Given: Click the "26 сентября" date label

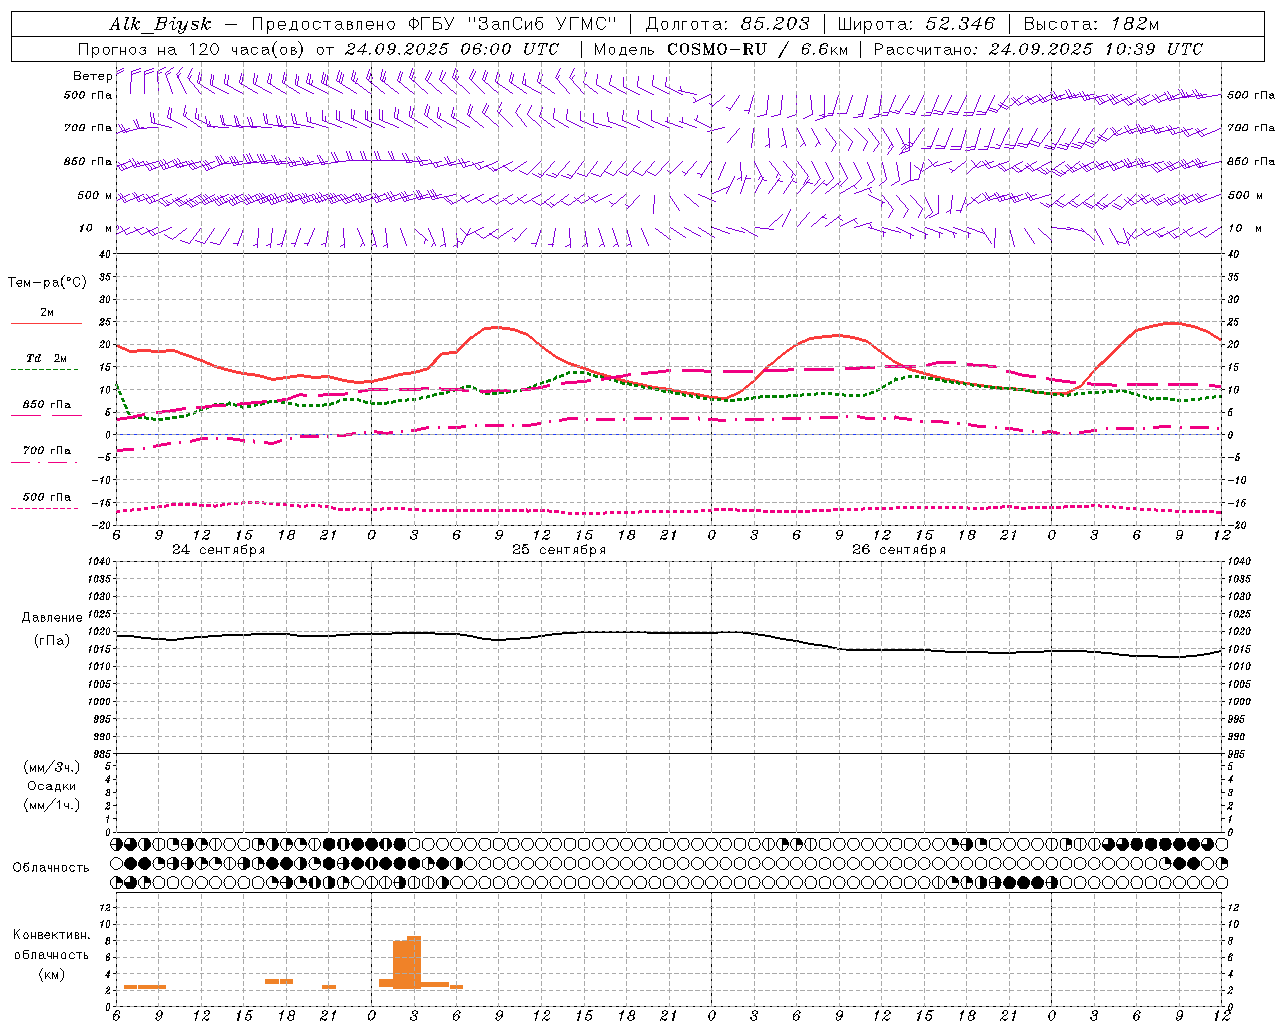Looking at the screenshot, I should point(899,550).
